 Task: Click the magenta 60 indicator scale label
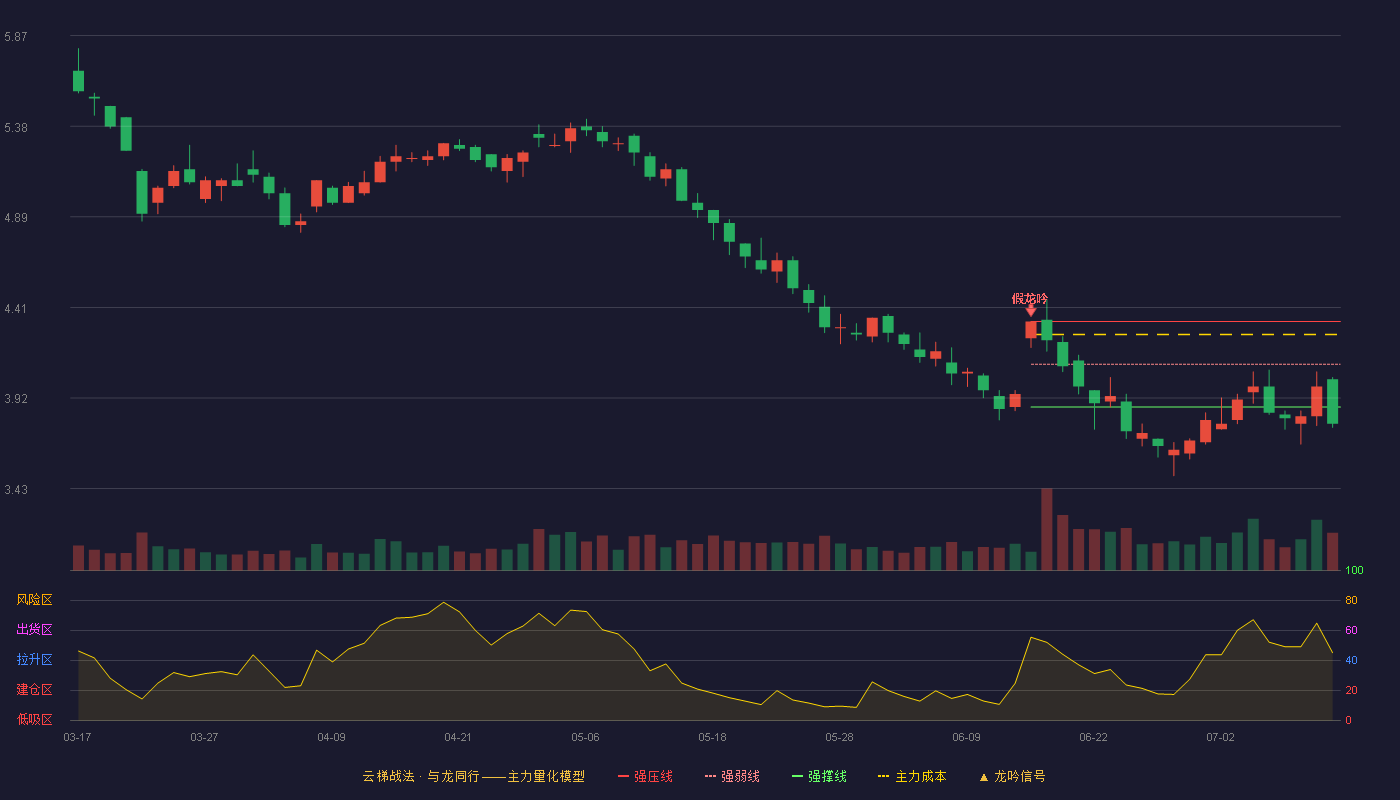click(1351, 630)
